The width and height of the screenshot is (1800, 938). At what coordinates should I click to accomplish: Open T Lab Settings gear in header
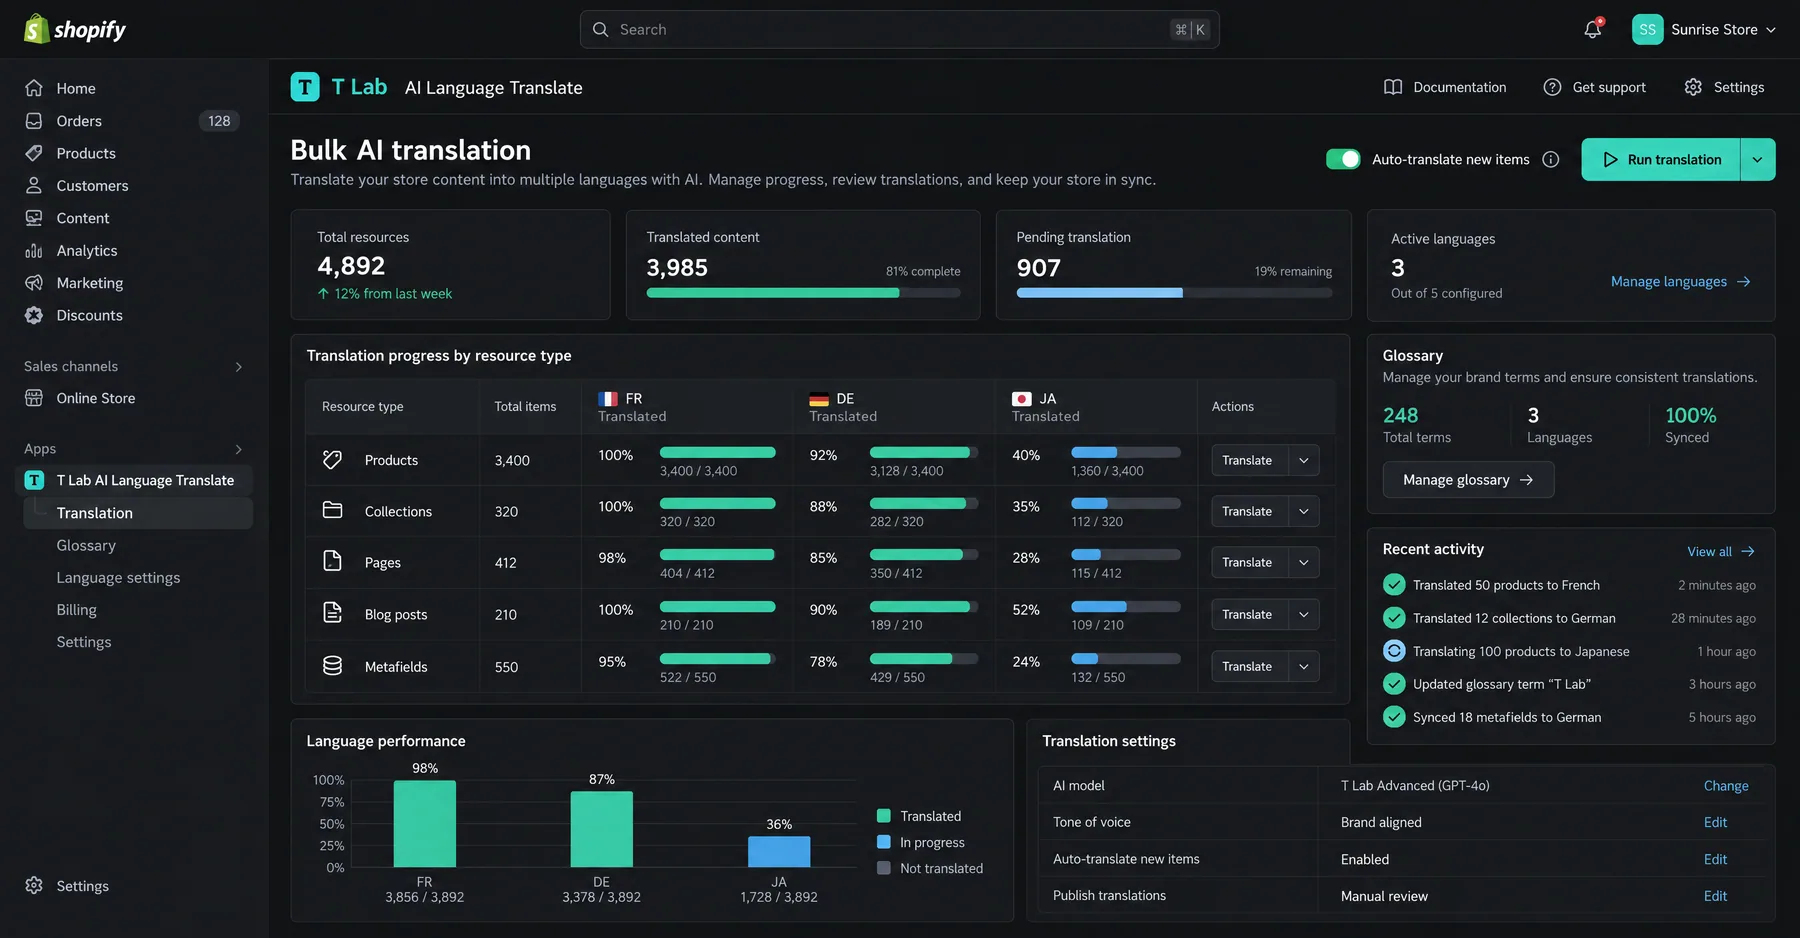[x=1693, y=87]
